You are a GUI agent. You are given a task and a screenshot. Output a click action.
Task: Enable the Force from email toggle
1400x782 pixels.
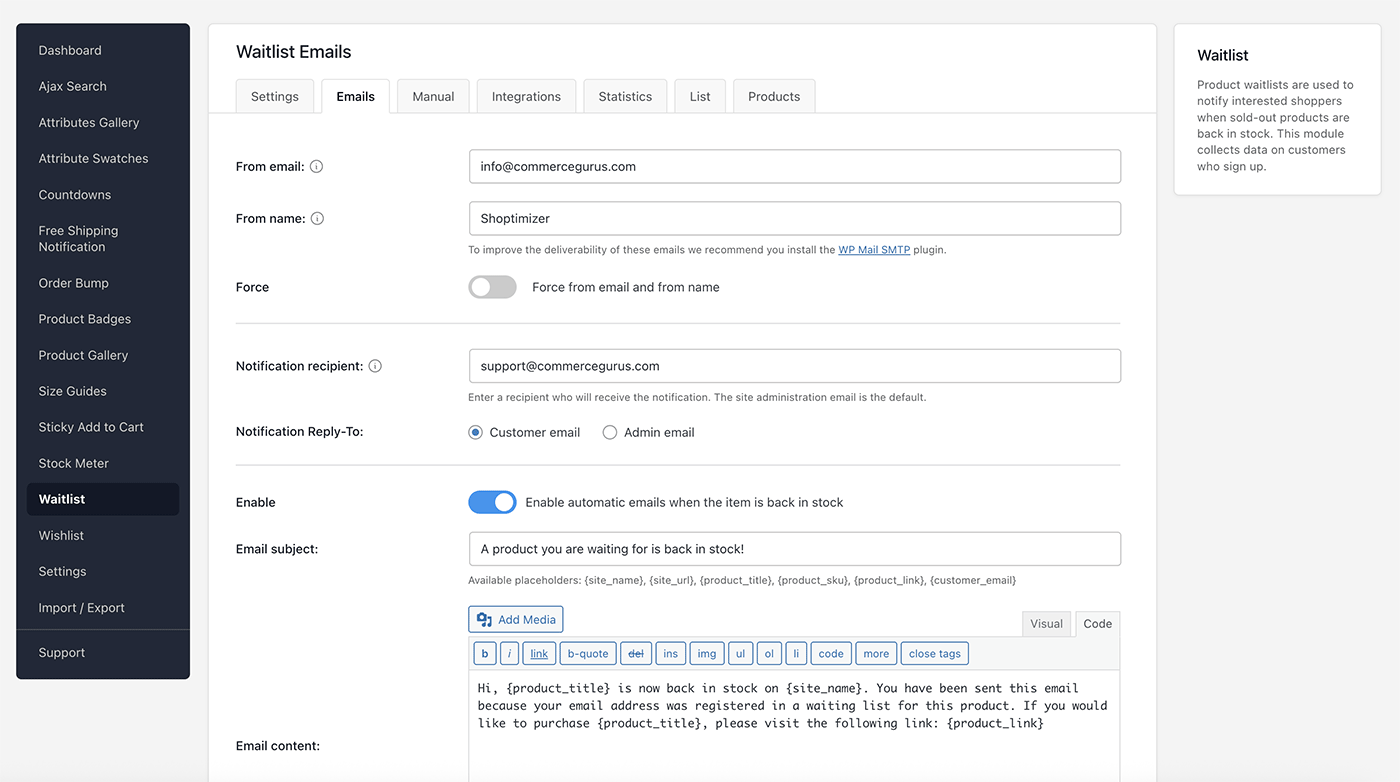[x=492, y=287]
